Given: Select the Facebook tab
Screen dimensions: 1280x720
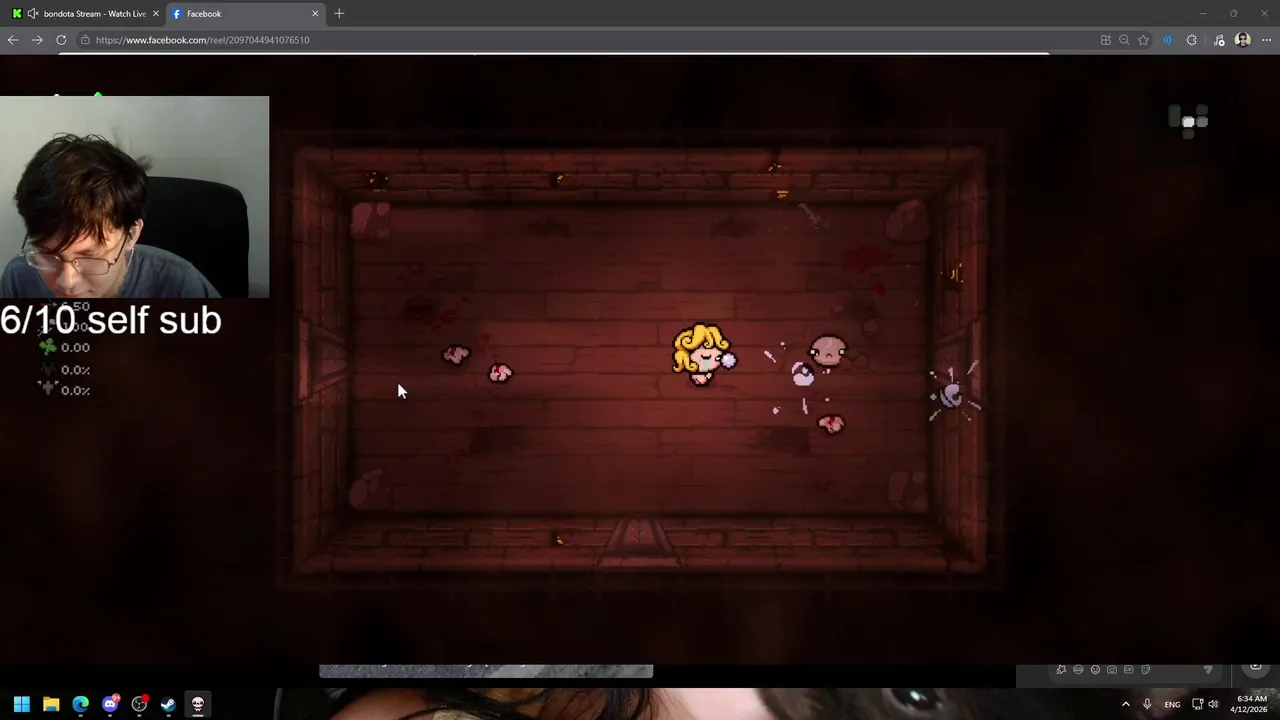Looking at the screenshot, I should 245,14.
